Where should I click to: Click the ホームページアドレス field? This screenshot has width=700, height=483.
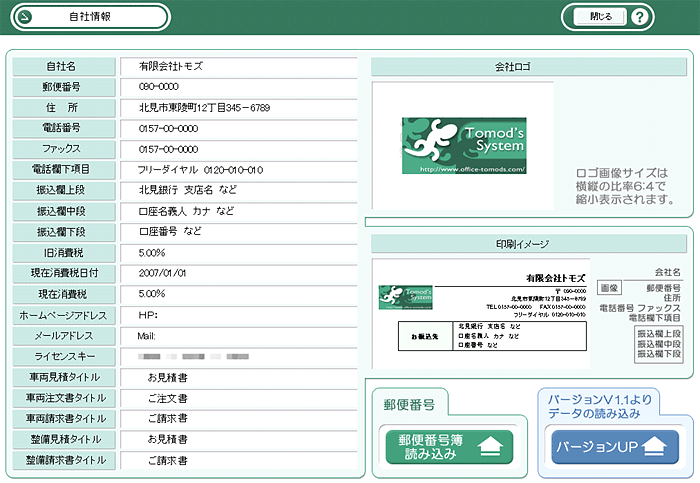238,315
